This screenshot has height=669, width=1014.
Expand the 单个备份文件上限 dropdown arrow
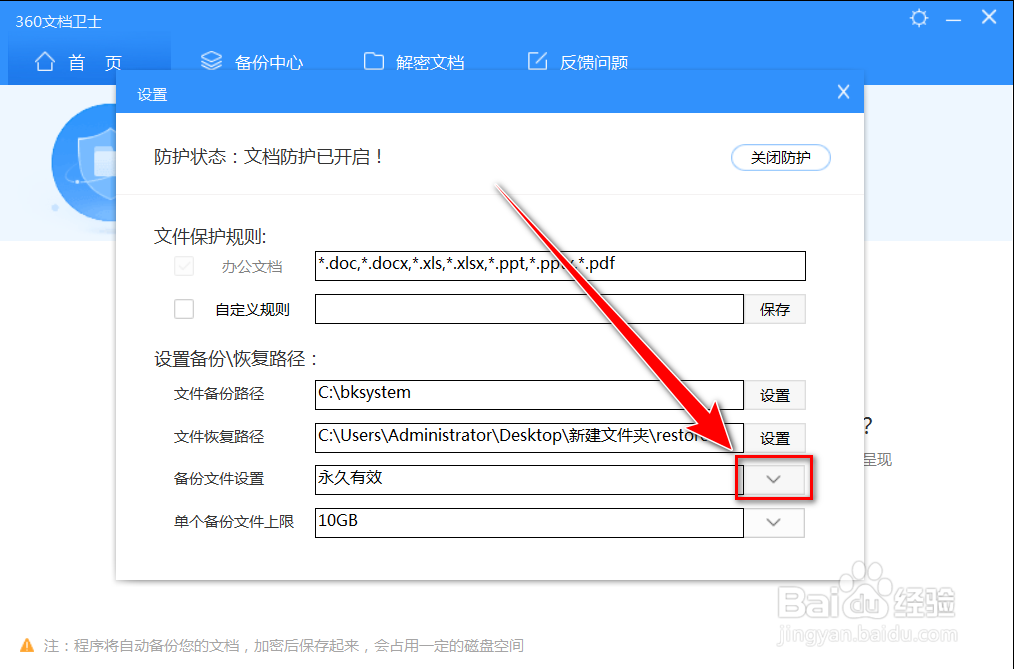pyautogui.click(x=773, y=522)
